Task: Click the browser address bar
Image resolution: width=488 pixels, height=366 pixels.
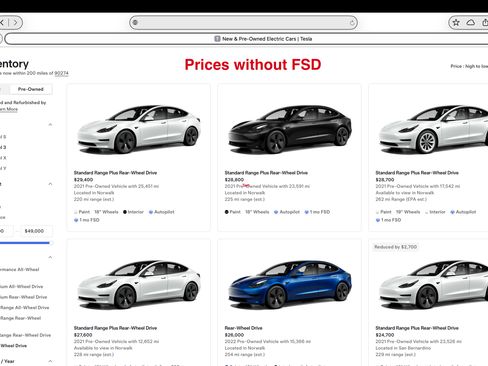Action: pyautogui.click(x=243, y=23)
